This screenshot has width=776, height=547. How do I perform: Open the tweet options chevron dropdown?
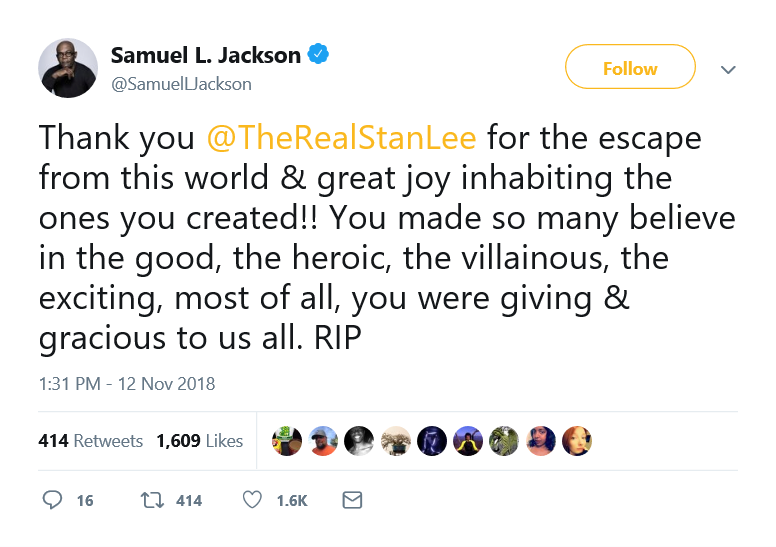click(x=728, y=69)
